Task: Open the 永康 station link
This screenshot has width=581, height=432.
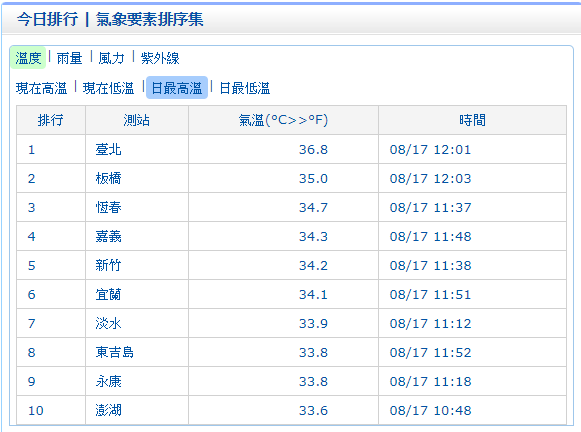Action: coord(108,381)
